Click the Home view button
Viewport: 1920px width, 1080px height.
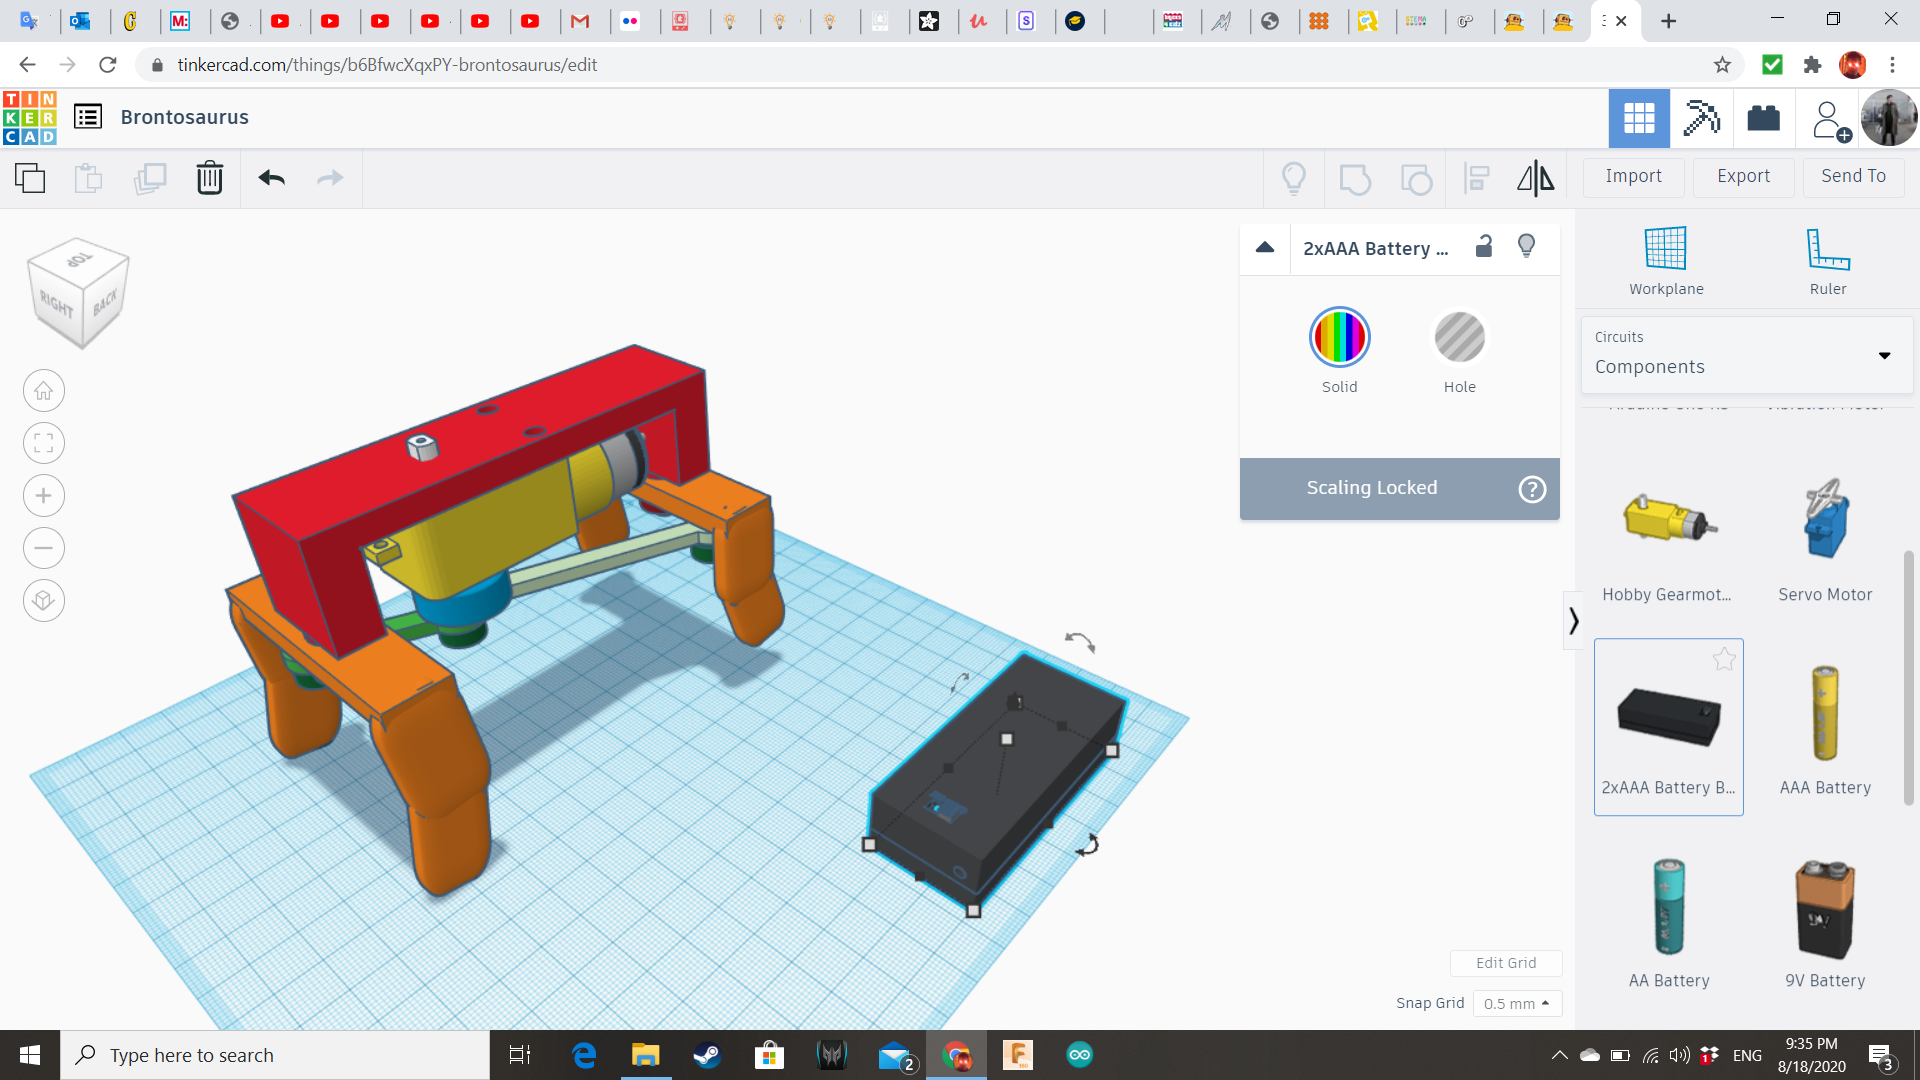click(44, 391)
